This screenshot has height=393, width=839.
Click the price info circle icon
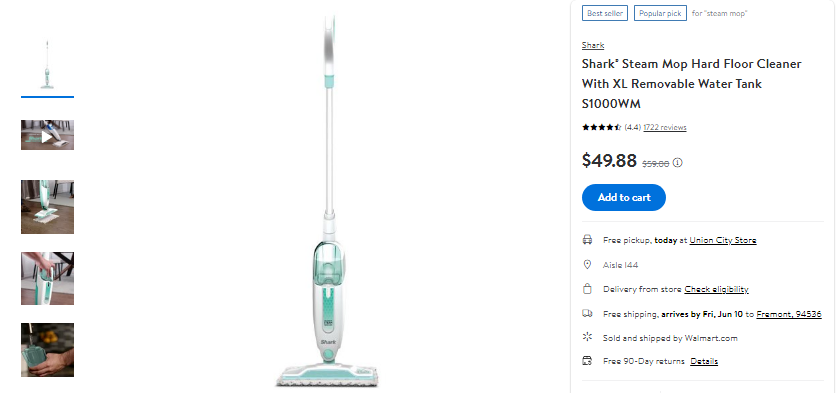[677, 163]
